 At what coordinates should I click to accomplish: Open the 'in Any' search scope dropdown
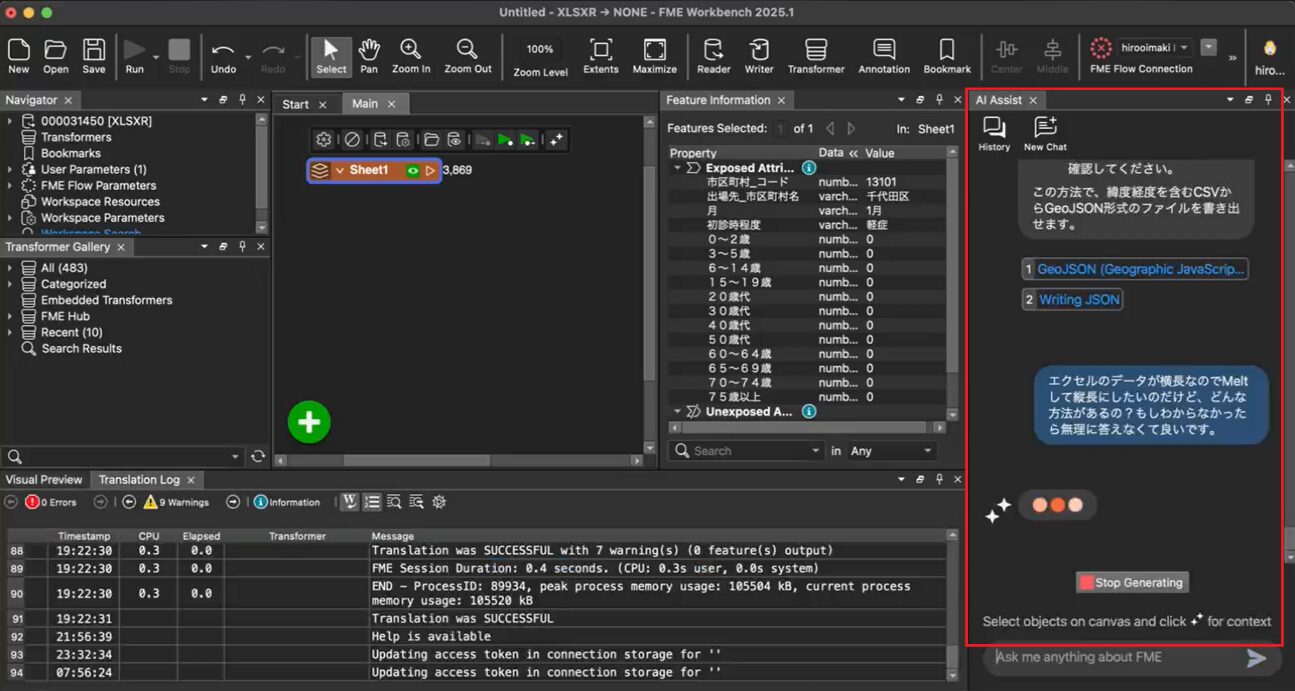890,451
